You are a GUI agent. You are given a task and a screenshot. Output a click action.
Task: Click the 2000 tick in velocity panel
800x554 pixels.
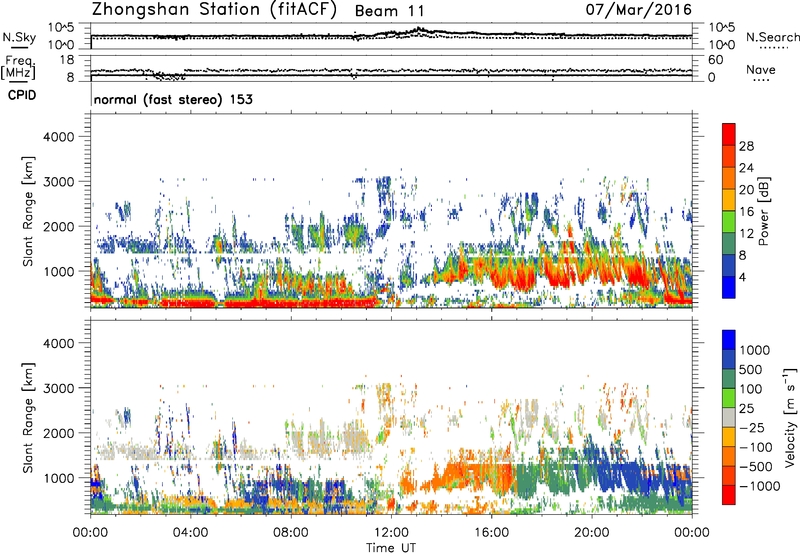point(58,433)
